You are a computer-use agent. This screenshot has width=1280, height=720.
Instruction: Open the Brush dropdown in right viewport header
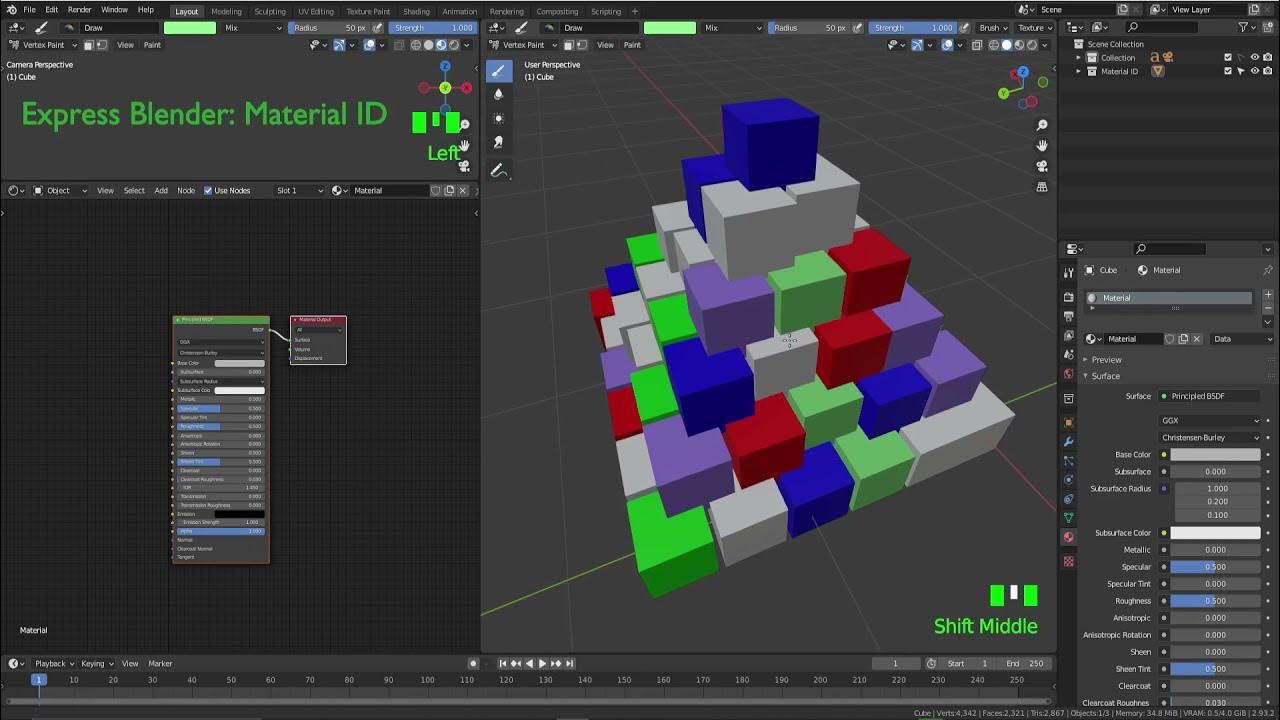(993, 28)
